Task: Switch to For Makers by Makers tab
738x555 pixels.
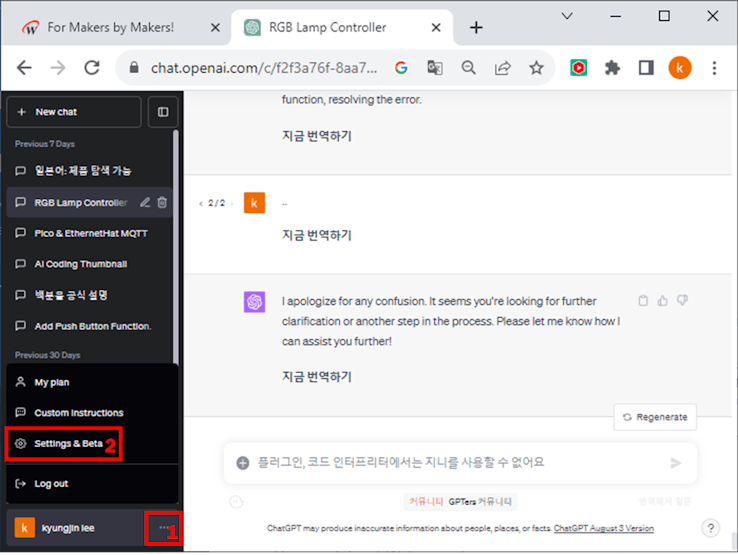Action: (x=111, y=27)
